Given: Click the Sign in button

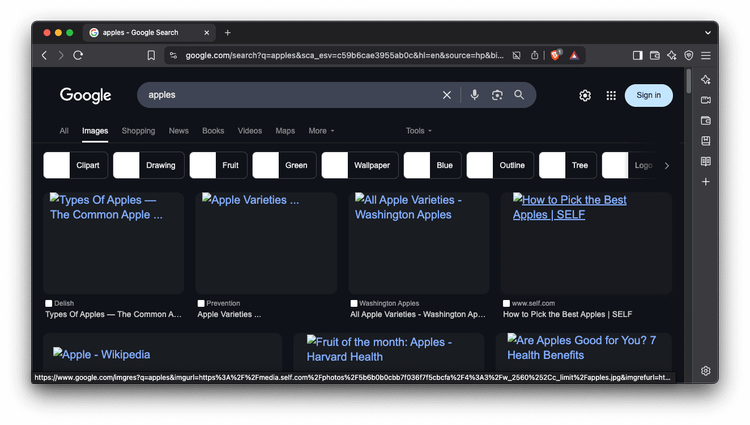Looking at the screenshot, I should [649, 95].
